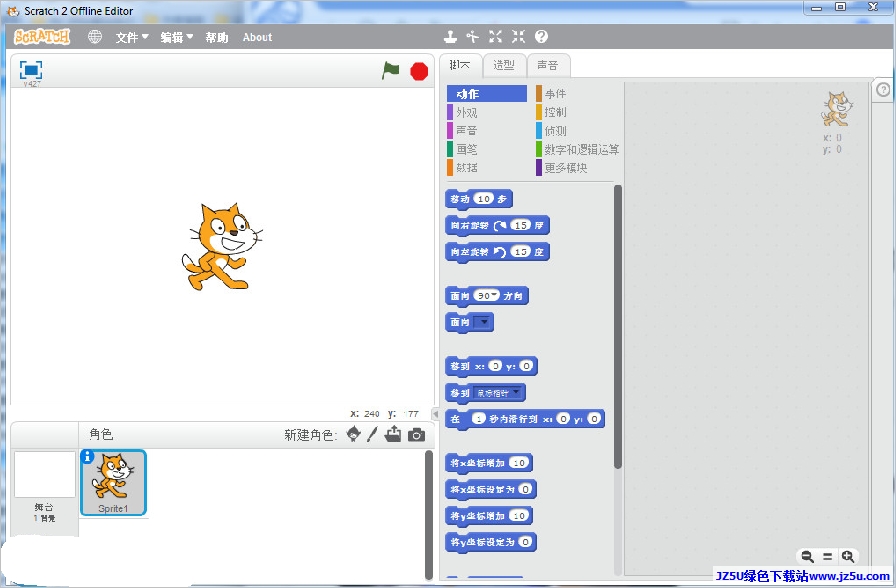
Task: Switch to the 造型 costumes tab
Action: pyautogui.click(x=504, y=65)
